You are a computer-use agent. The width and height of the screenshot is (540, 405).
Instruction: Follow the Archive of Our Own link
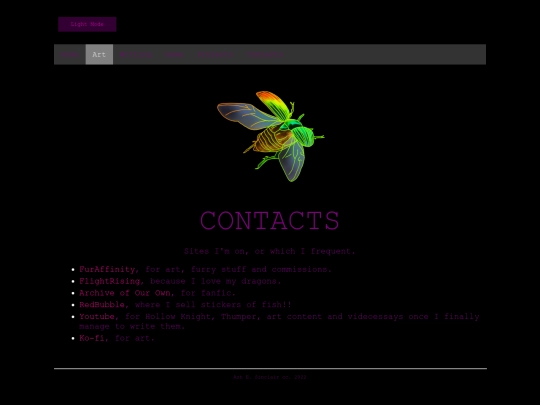tap(125, 293)
